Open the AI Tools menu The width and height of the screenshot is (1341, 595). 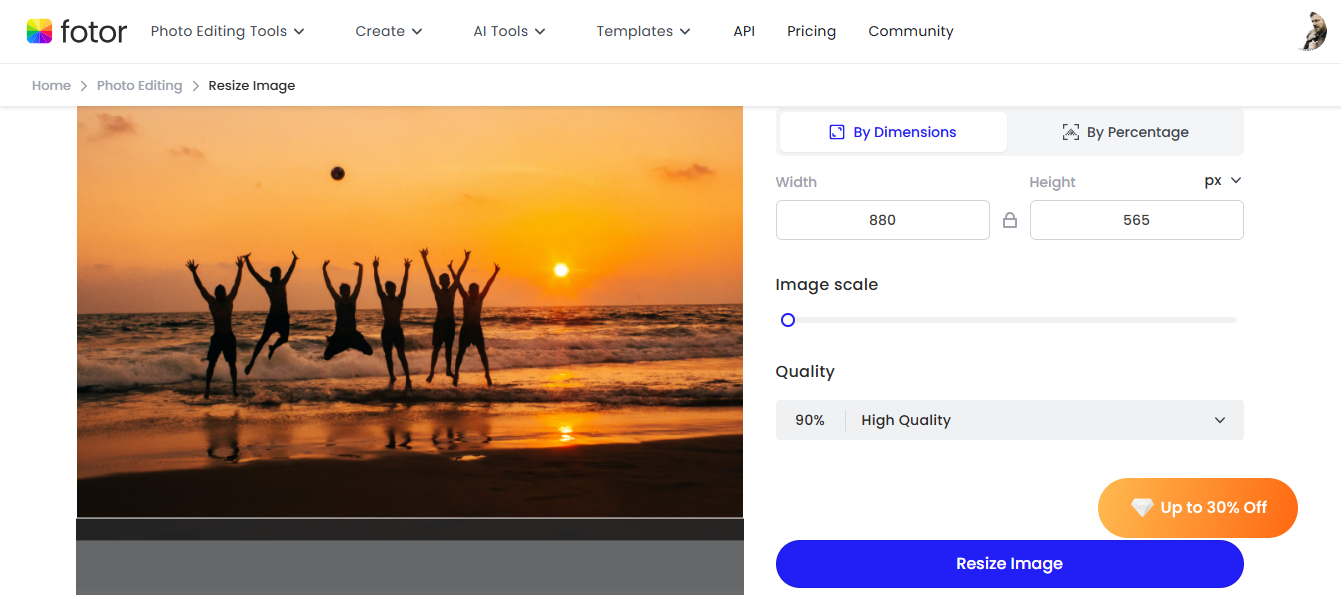[x=509, y=31]
